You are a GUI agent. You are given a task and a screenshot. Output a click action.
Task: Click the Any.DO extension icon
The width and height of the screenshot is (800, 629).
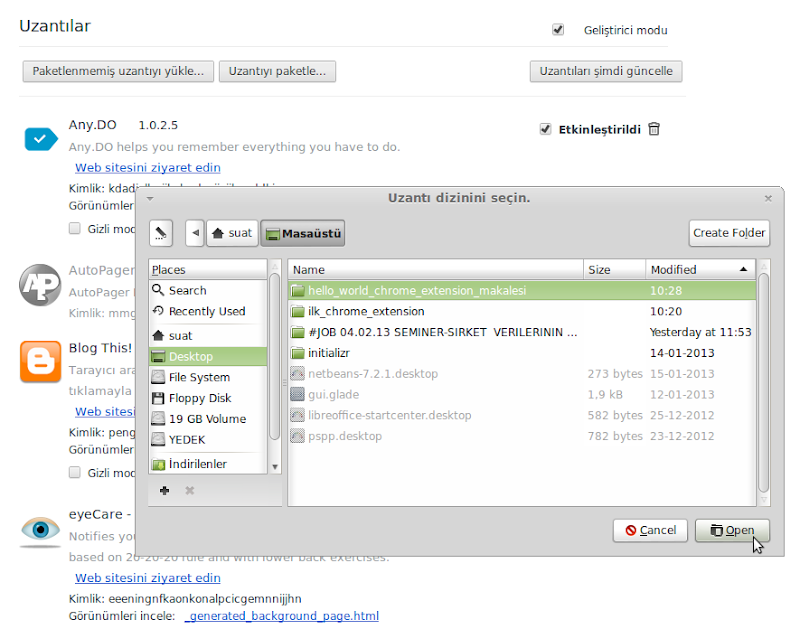[x=41, y=139]
